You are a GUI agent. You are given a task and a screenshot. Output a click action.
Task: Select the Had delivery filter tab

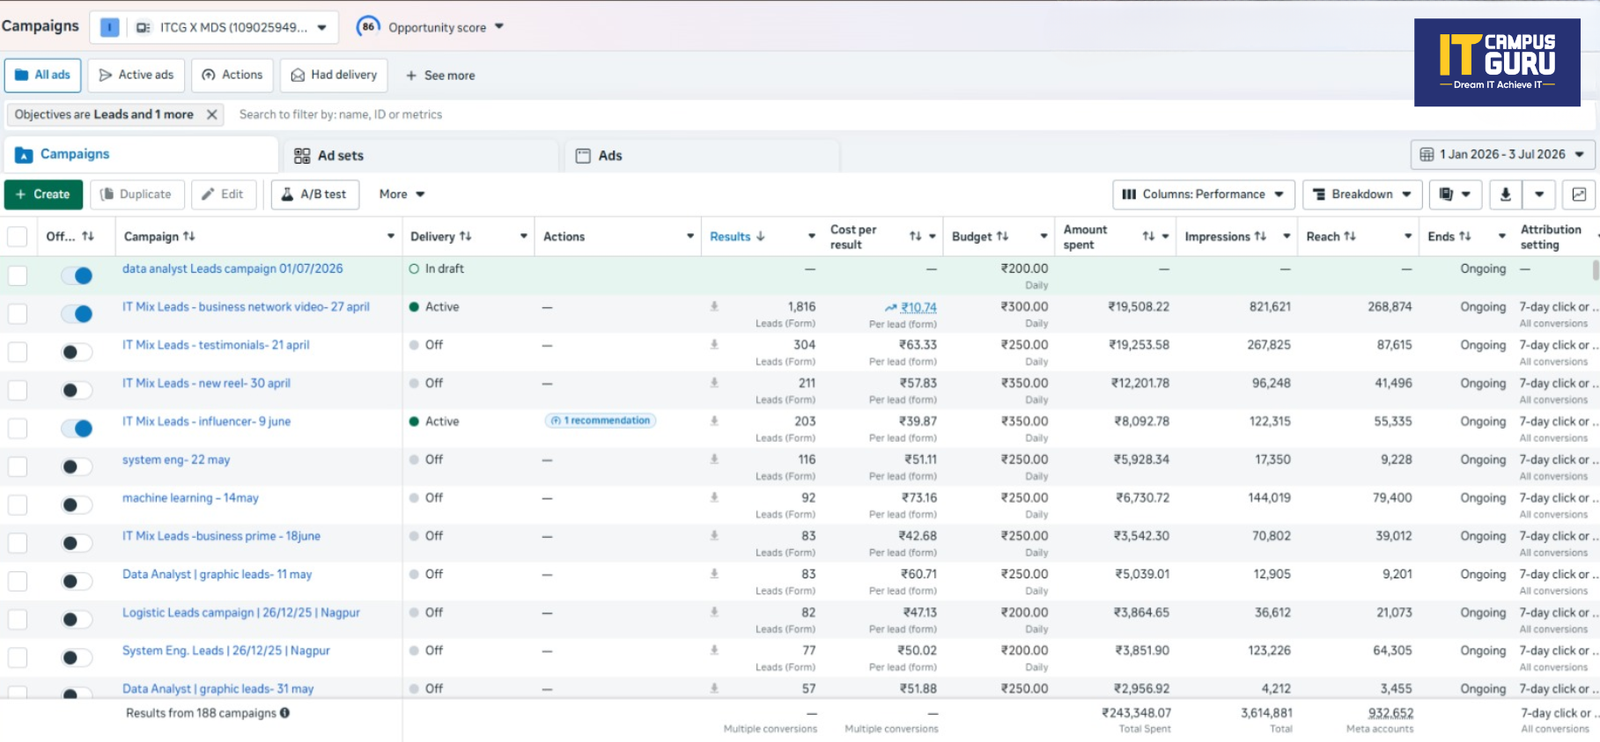pos(334,75)
